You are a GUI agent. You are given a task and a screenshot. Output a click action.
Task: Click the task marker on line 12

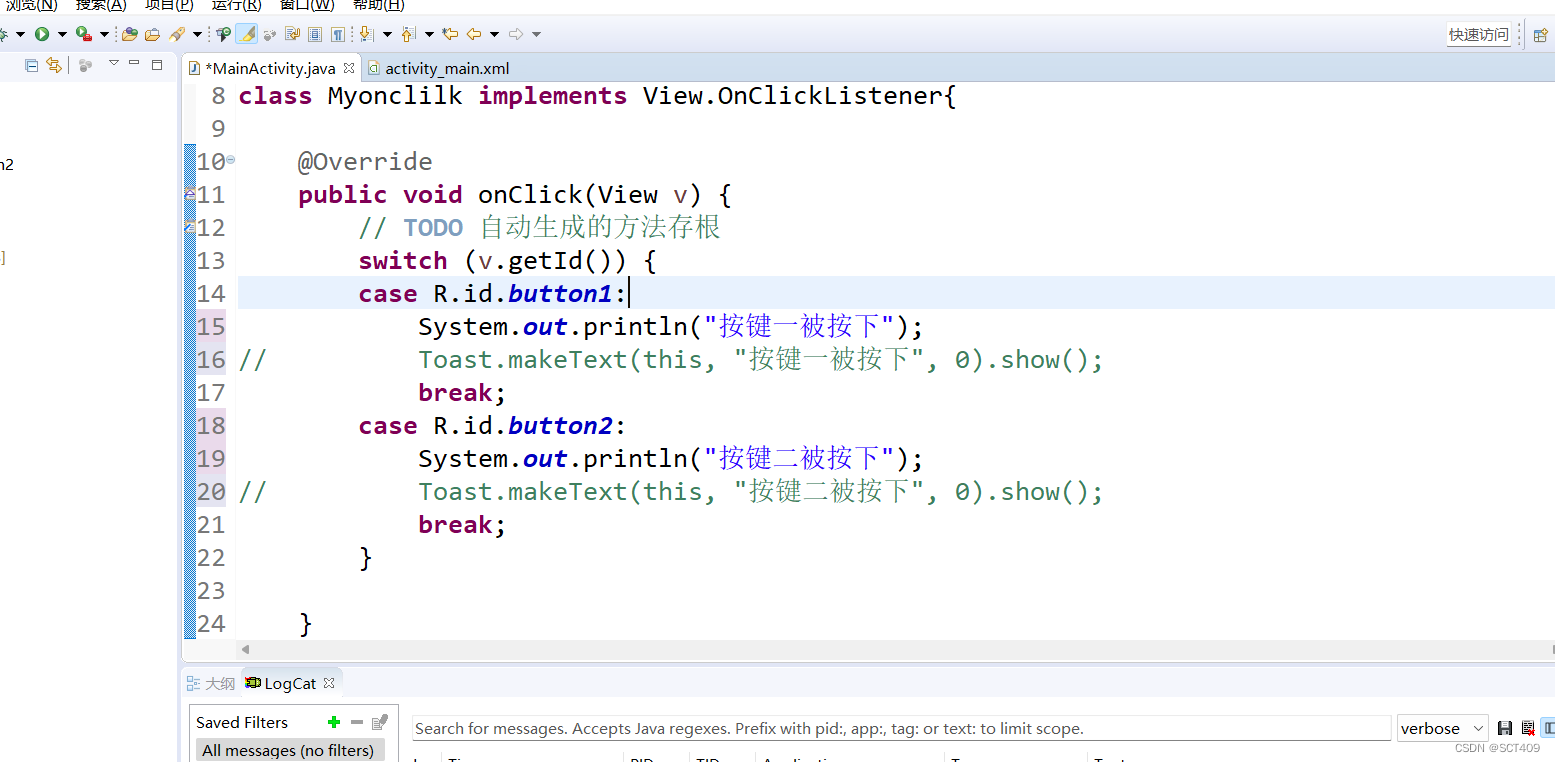(x=190, y=227)
